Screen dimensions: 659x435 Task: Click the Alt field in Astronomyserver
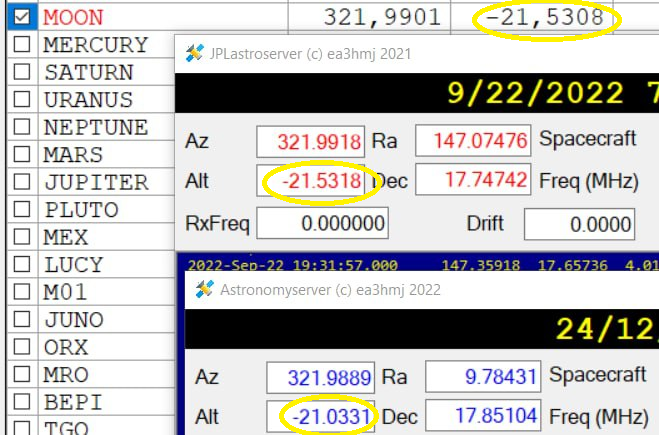click(x=320, y=417)
